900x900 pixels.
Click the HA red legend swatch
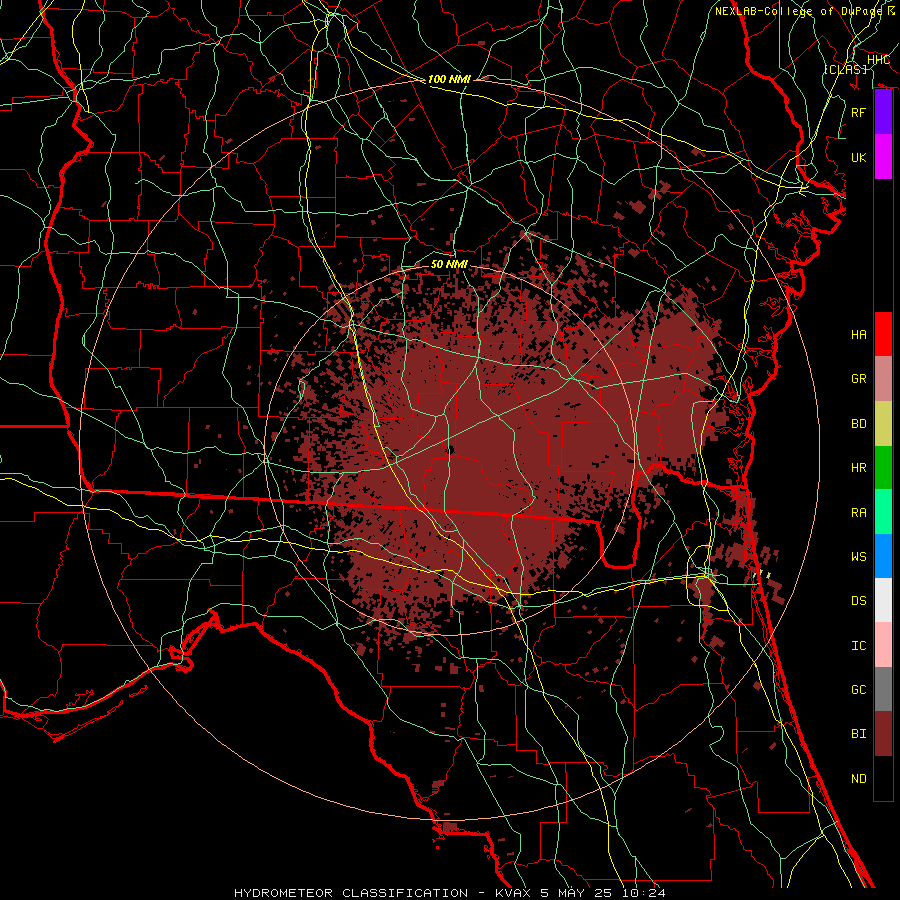883,334
